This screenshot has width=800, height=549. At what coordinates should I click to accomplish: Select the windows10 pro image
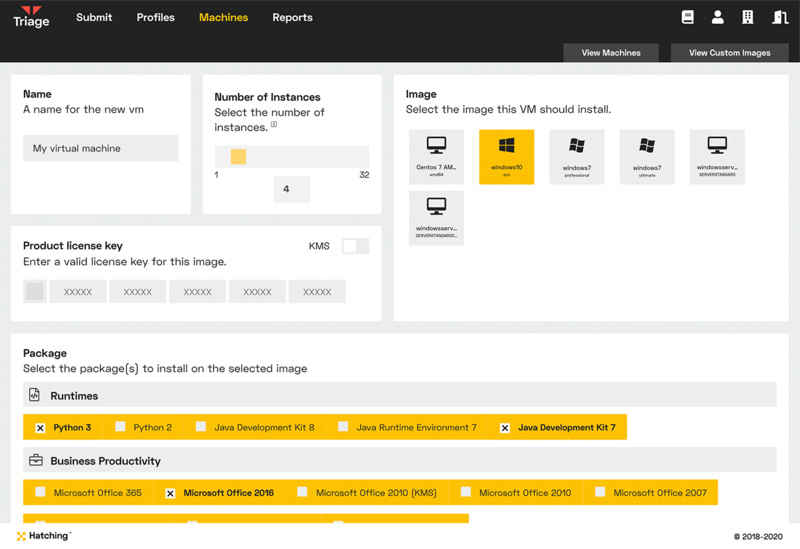(507, 157)
